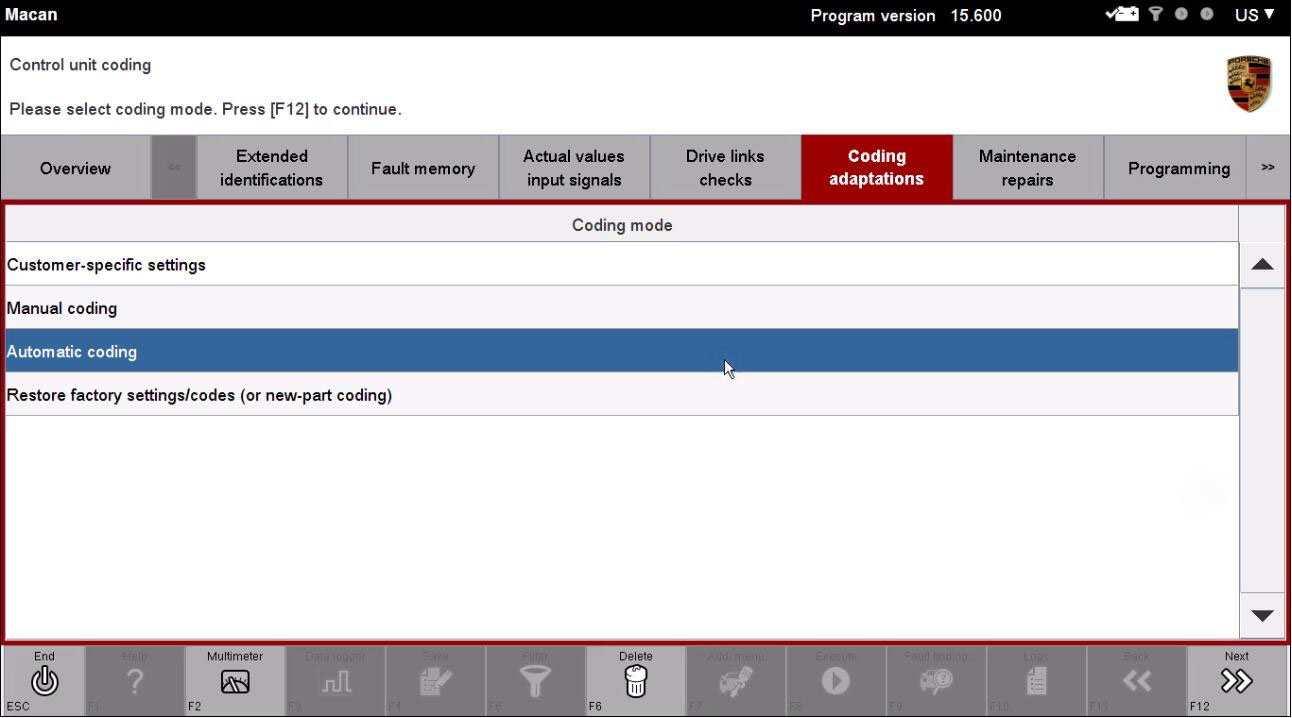The width and height of the screenshot is (1292, 718).
Task: Click the Execute play icon
Action: point(835,680)
